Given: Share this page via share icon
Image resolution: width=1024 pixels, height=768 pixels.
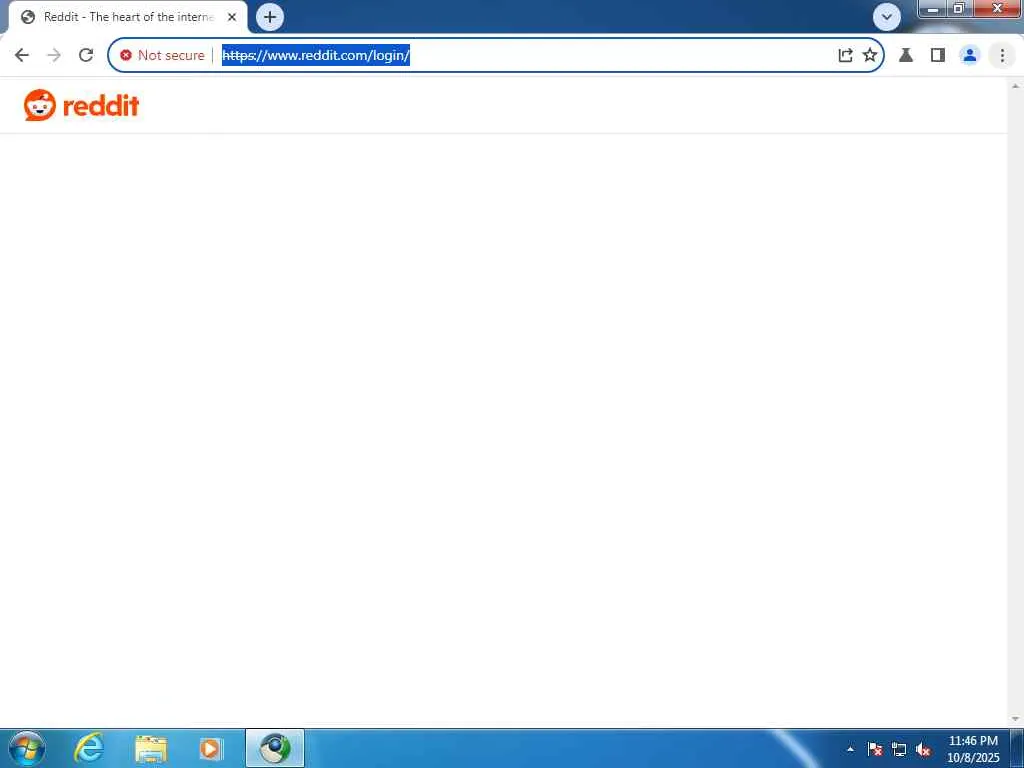Looking at the screenshot, I should pyautogui.click(x=845, y=56).
